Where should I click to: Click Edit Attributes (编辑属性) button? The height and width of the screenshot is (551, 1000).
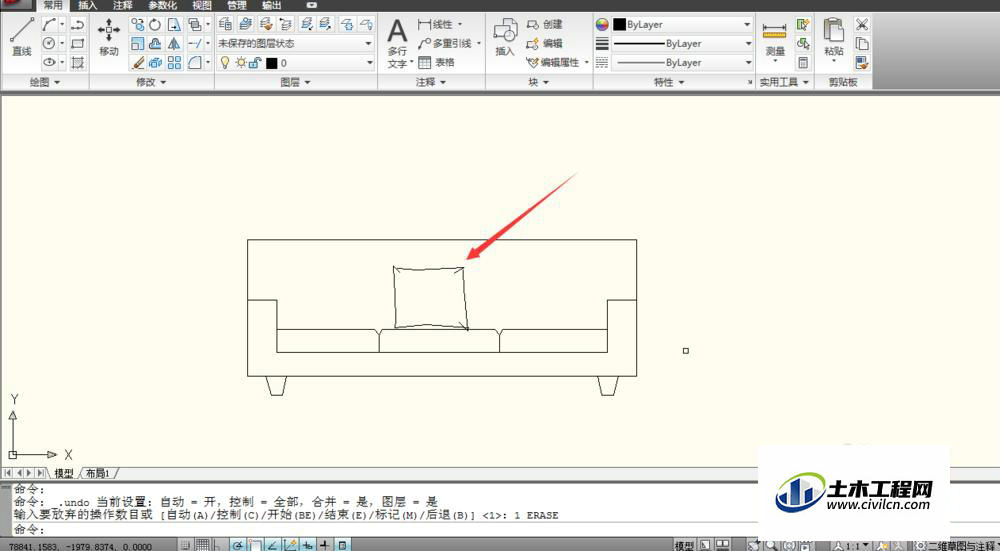[554, 62]
